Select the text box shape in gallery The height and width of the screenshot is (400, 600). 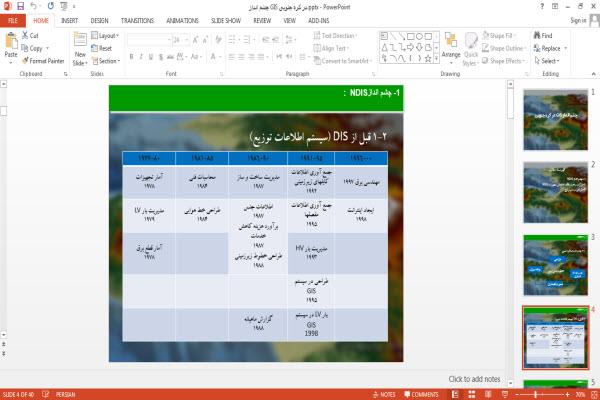pos(384,37)
